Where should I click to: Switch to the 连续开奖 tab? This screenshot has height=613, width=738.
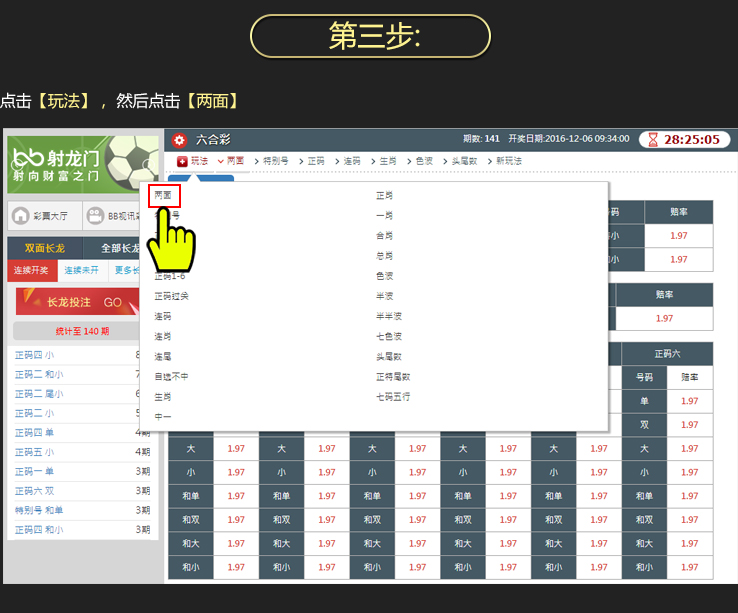pyautogui.click(x=32, y=270)
